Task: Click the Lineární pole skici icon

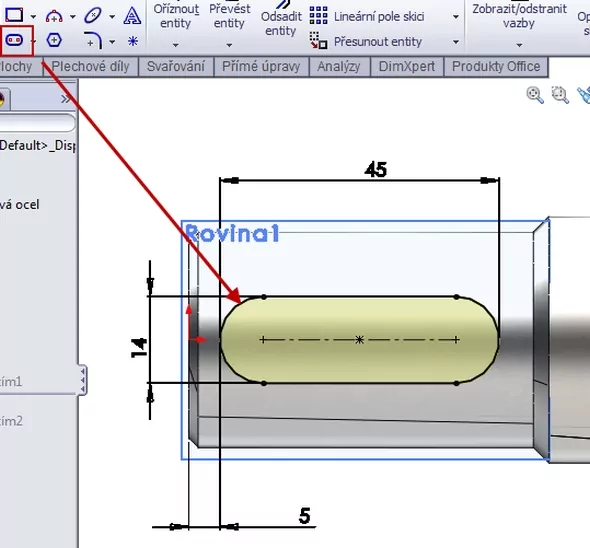Action: 318,15
